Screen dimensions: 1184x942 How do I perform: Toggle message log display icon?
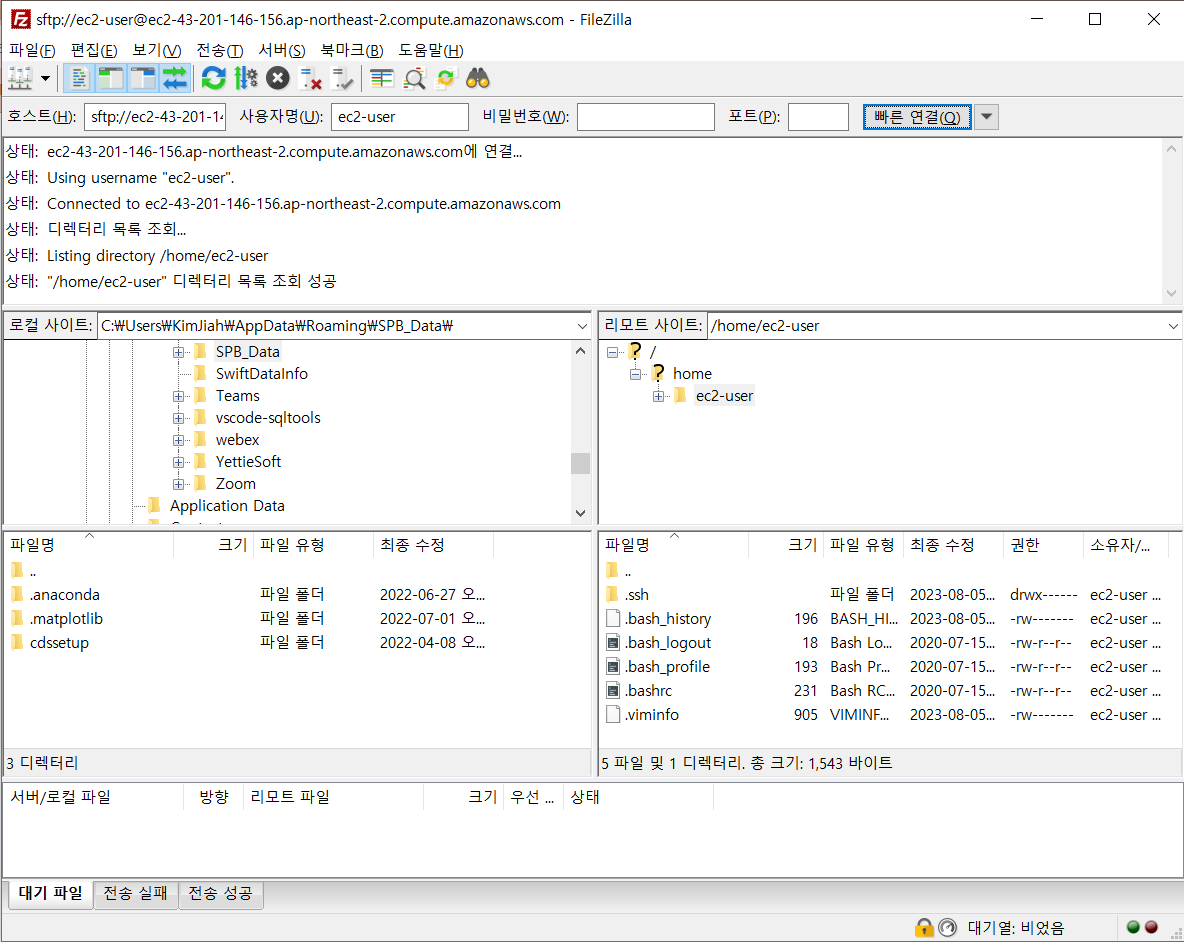pyautogui.click(x=79, y=78)
